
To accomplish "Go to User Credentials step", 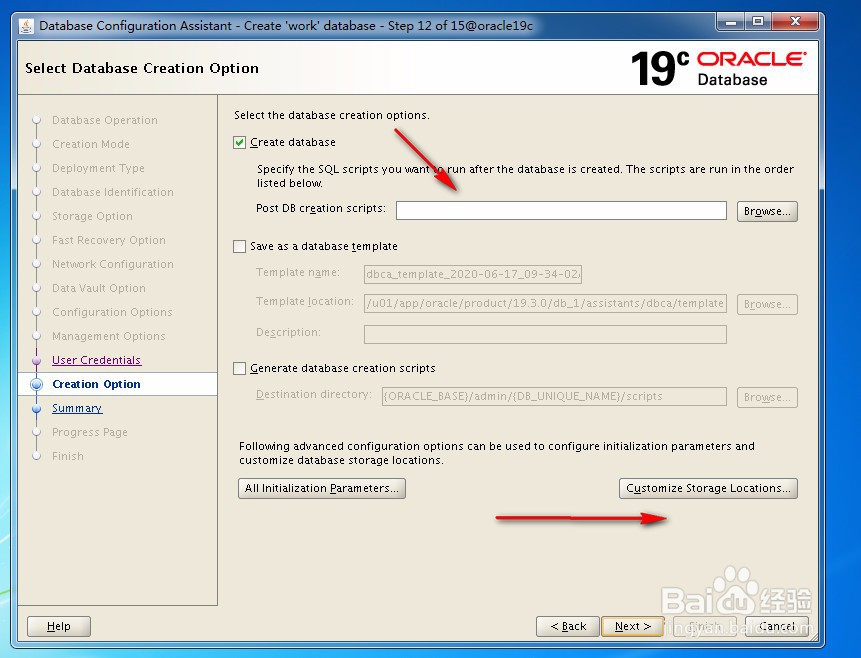I will pyautogui.click(x=97, y=360).
